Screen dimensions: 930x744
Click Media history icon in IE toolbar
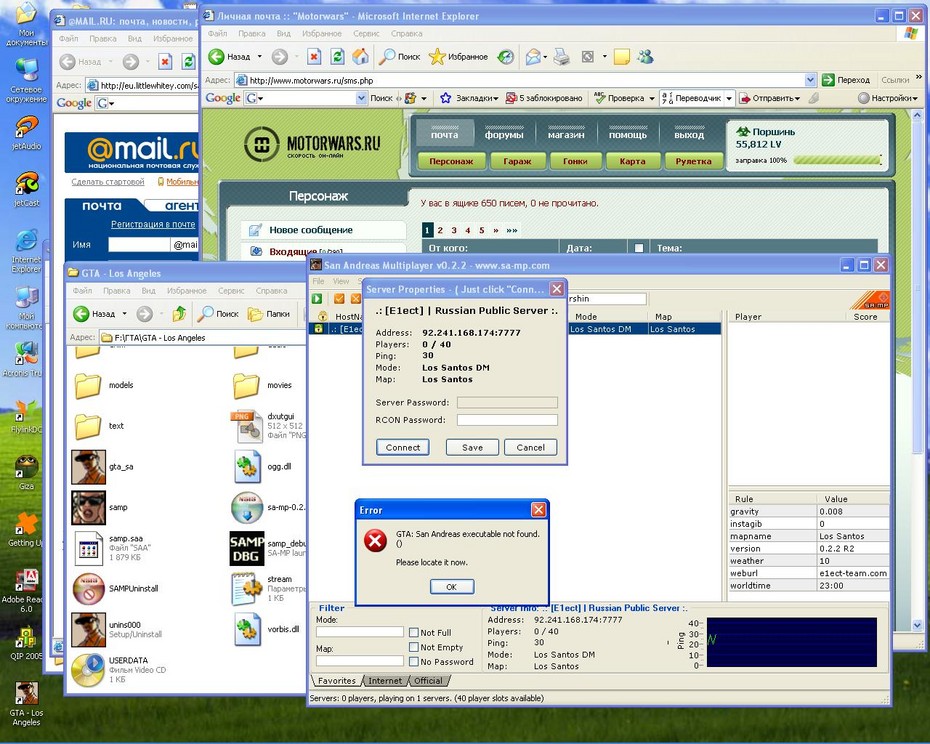tap(505, 57)
